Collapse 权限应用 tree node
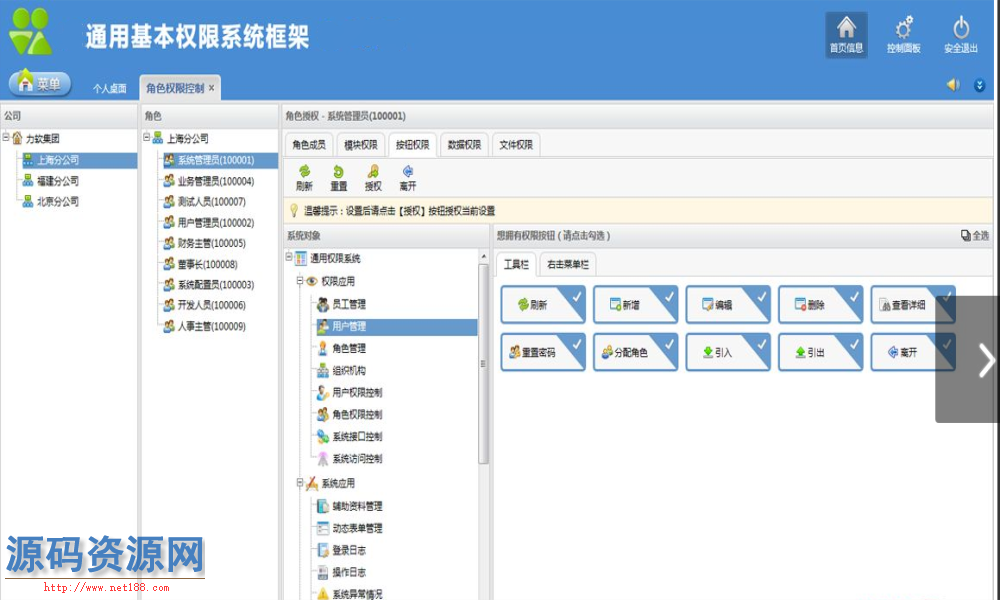This screenshot has width=1000, height=600. coord(300,281)
